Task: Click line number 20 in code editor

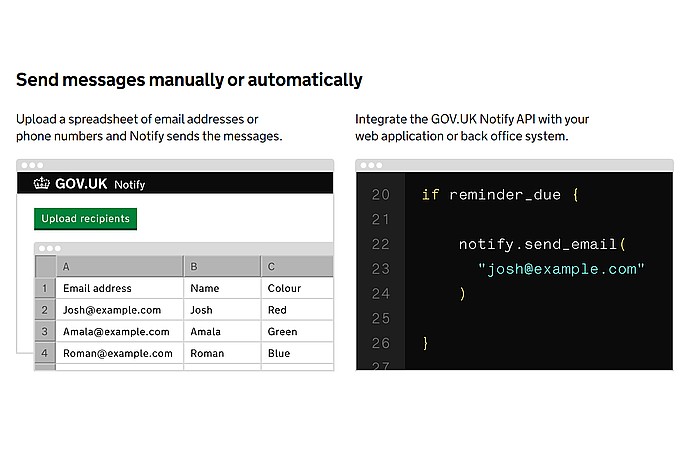Action: point(381,195)
